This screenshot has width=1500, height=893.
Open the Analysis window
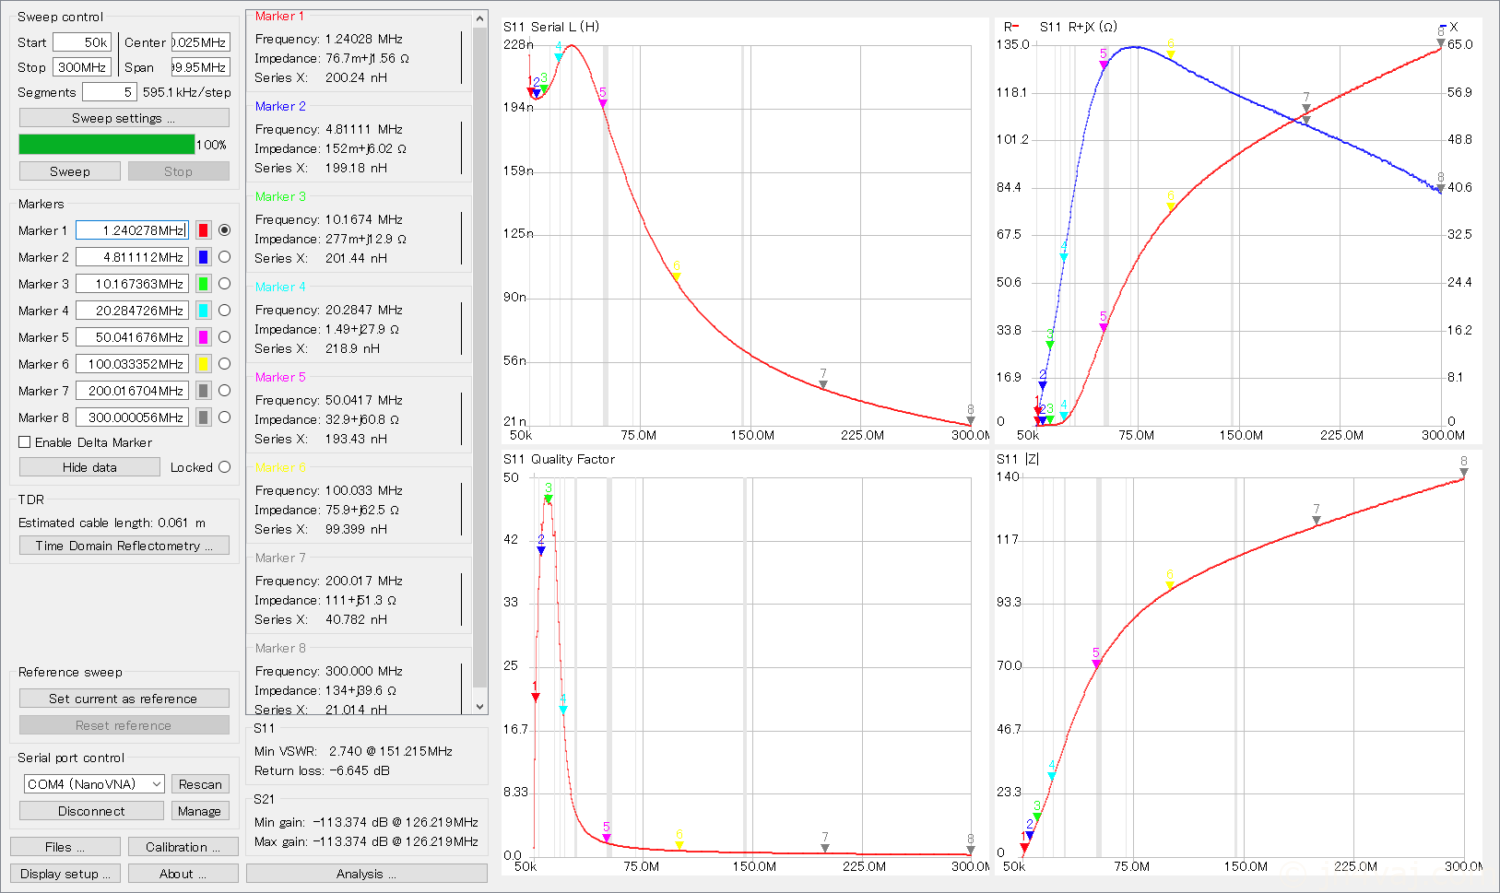[x=366, y=874]
